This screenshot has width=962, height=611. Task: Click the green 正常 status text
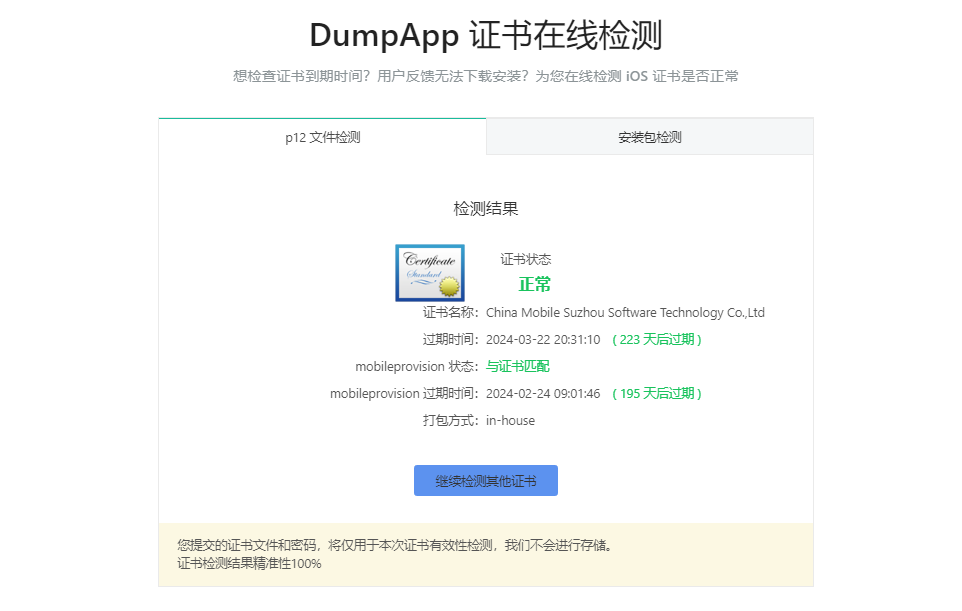click(535, 284)
